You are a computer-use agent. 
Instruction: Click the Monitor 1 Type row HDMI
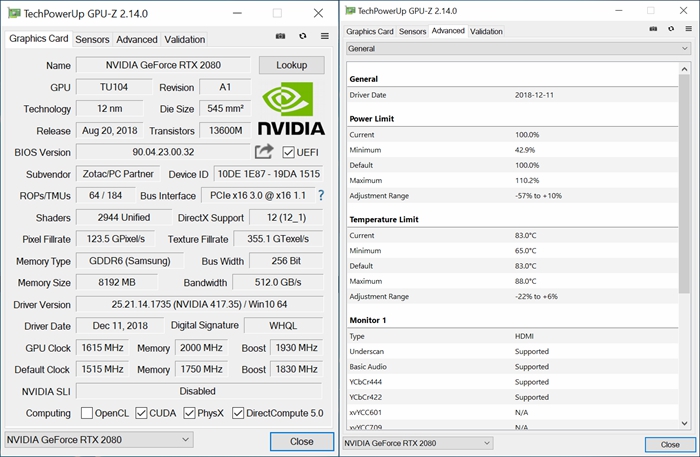(x=512, y=337)
